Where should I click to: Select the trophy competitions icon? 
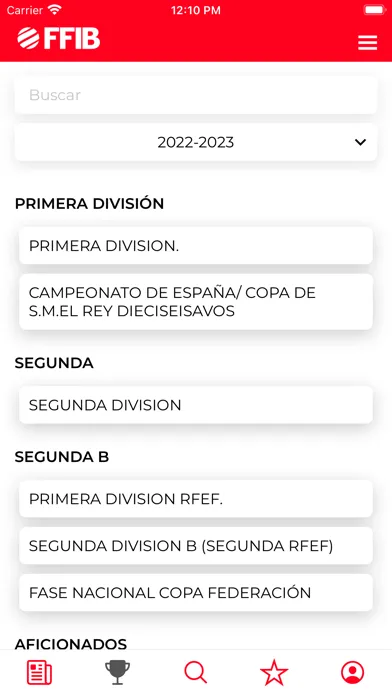pyautogui.click(x=118, y=672)
